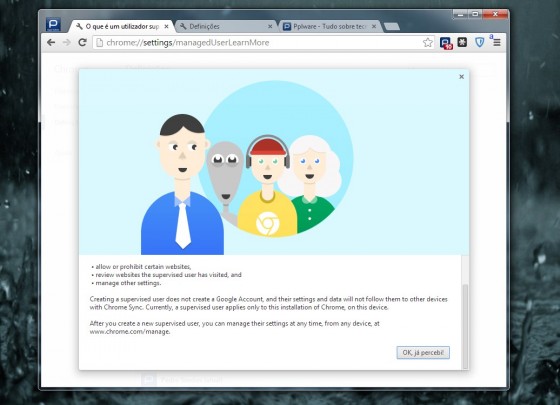Click the 'OK, já percebi!' button
The width and height of the screenshot is (560, 405).
tap(423, 352)
